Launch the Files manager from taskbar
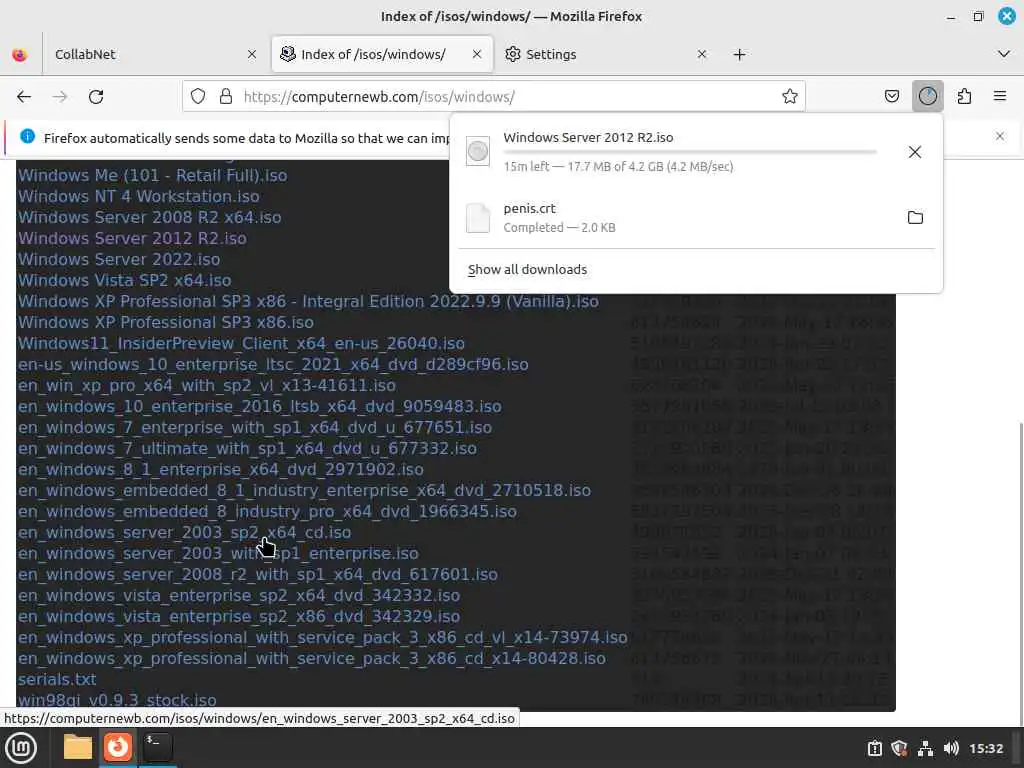The image size is (1024, 768). click(x=78, y=747)
